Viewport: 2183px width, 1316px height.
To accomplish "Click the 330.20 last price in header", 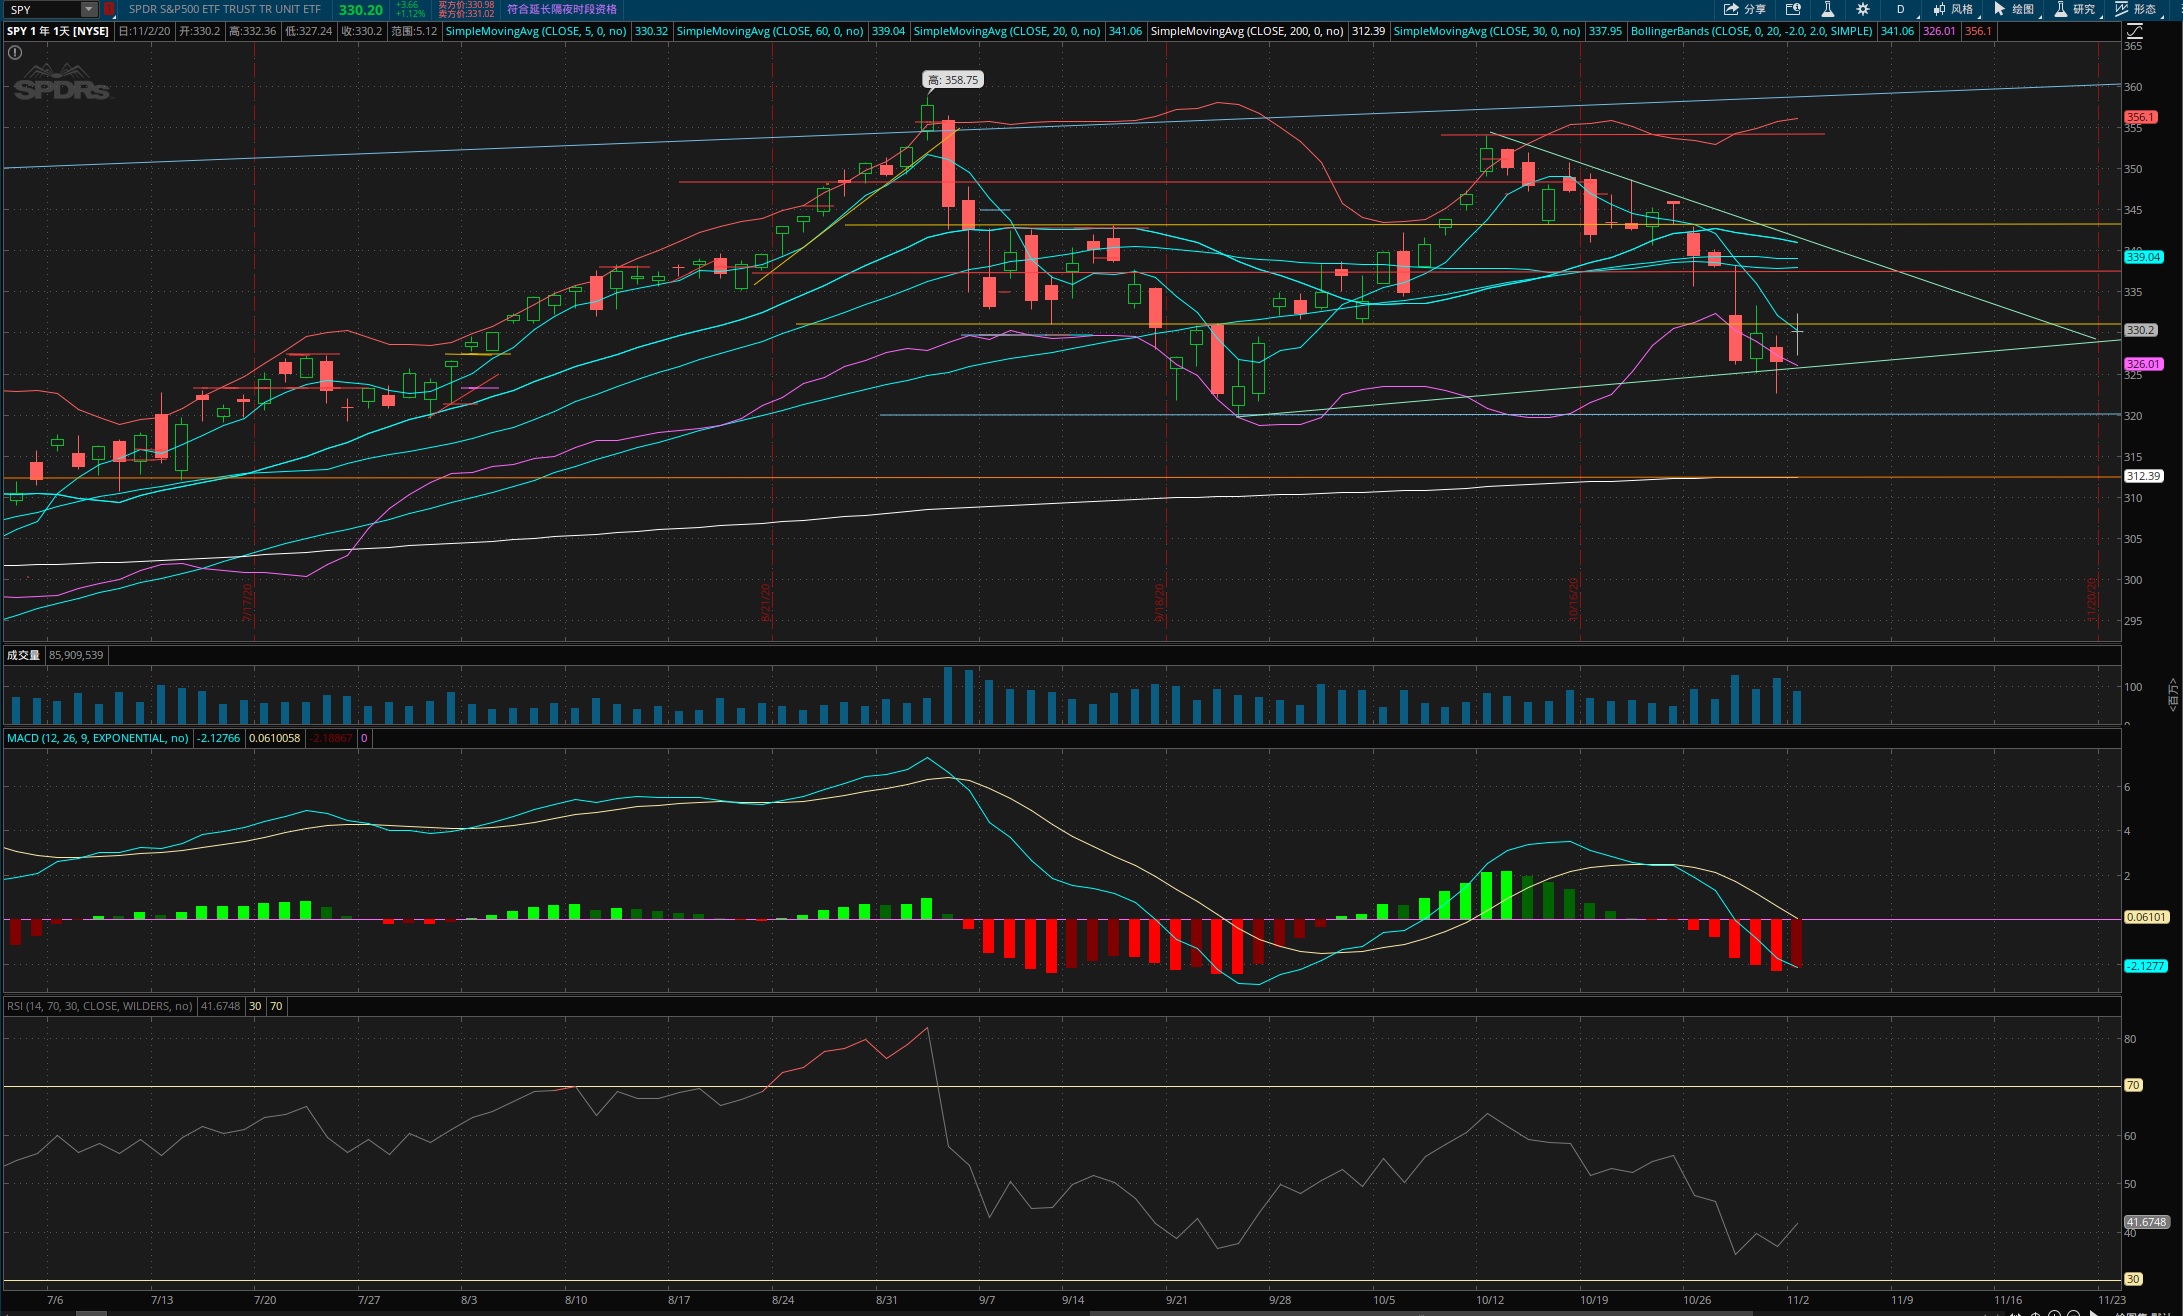I will click(x=361, y=10).
